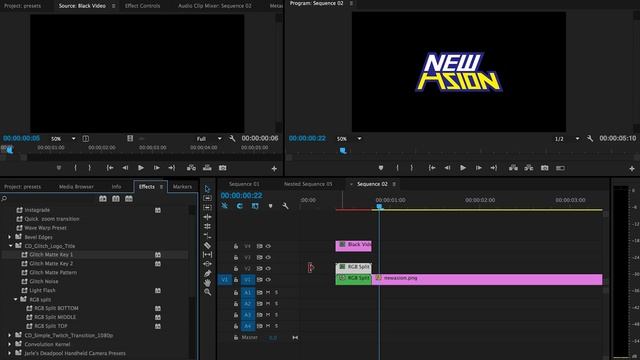Image resolution: width=640 pixels, height=360 pixels.
Task: Export frame from Source monitor camera icon
Action: (x=222, y=168)
